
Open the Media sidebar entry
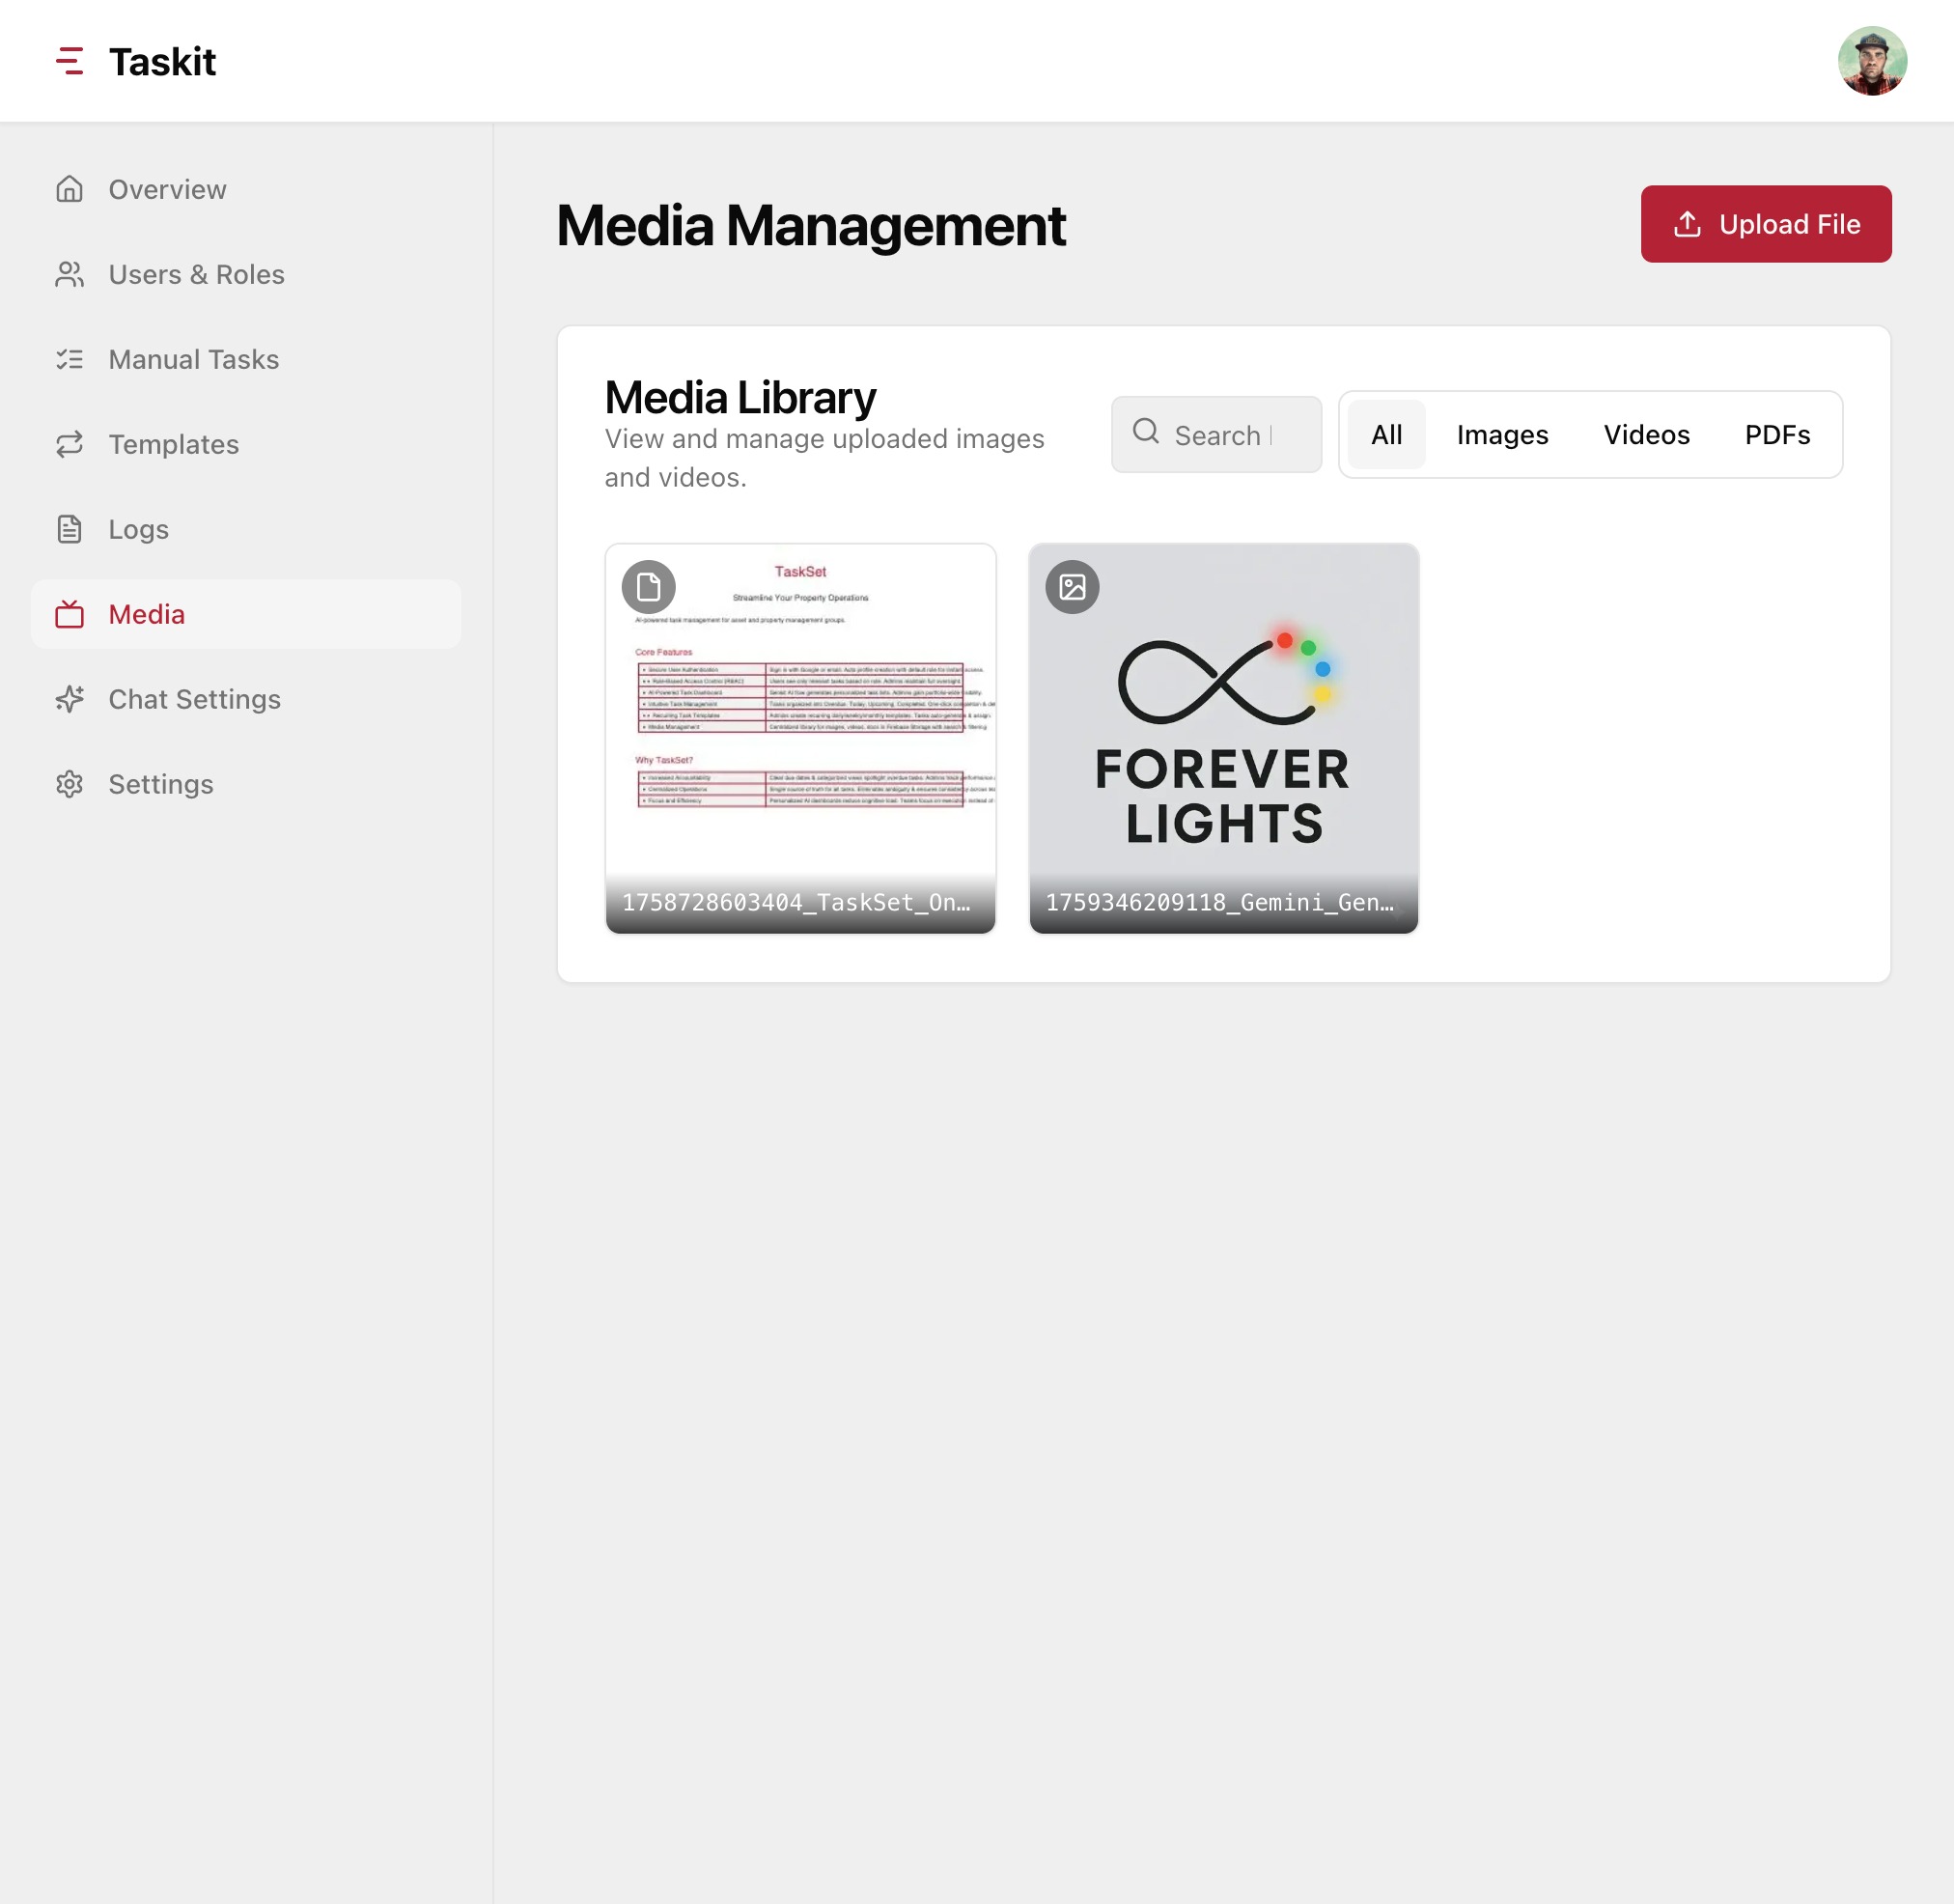point(146,614)
